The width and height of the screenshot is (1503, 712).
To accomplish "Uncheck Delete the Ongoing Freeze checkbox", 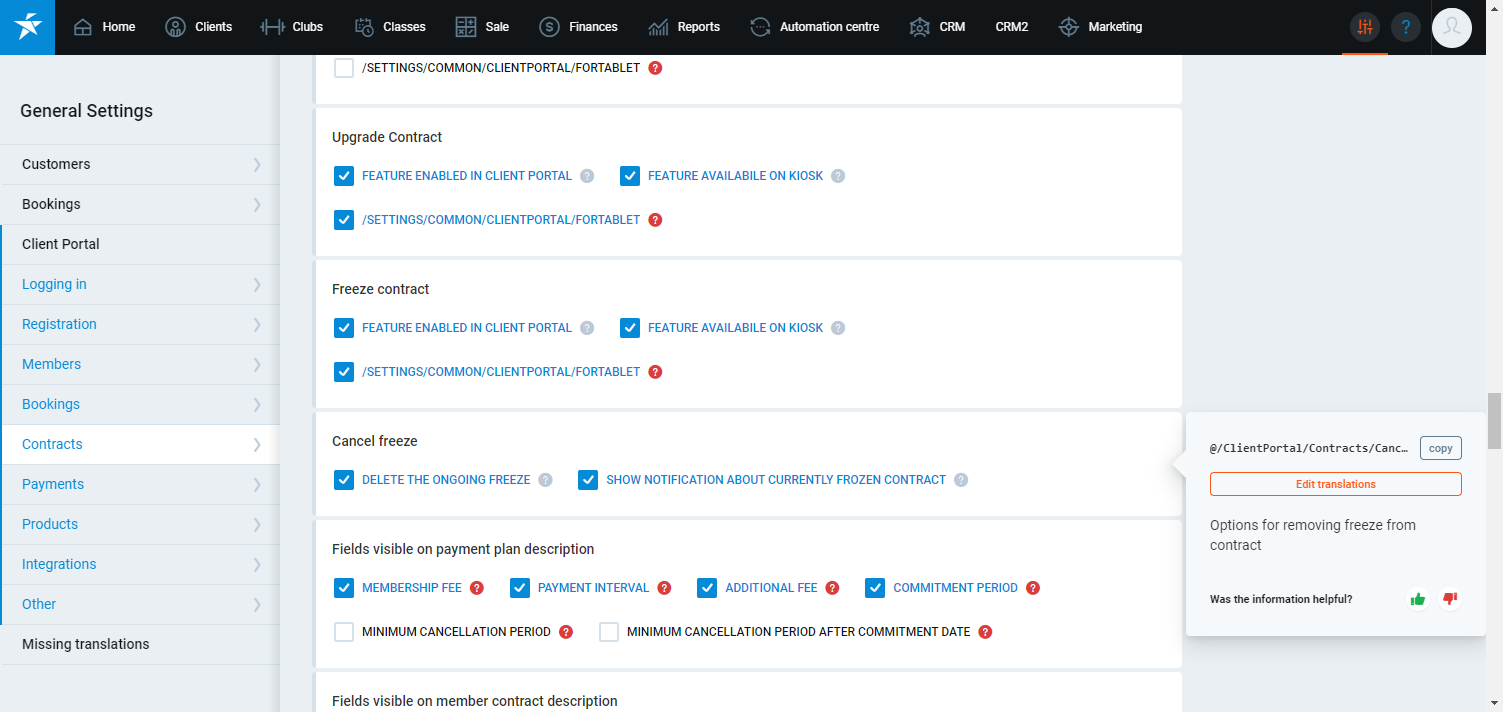I will pyautogui.click(x=344, y=480).
